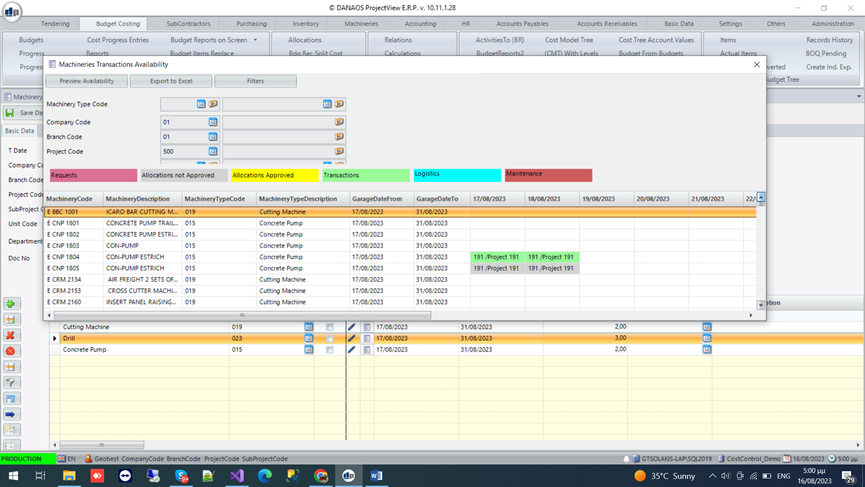865x487 pixels.
Task: Open the Machineries ribbon tab
Action: click(361, 24)
